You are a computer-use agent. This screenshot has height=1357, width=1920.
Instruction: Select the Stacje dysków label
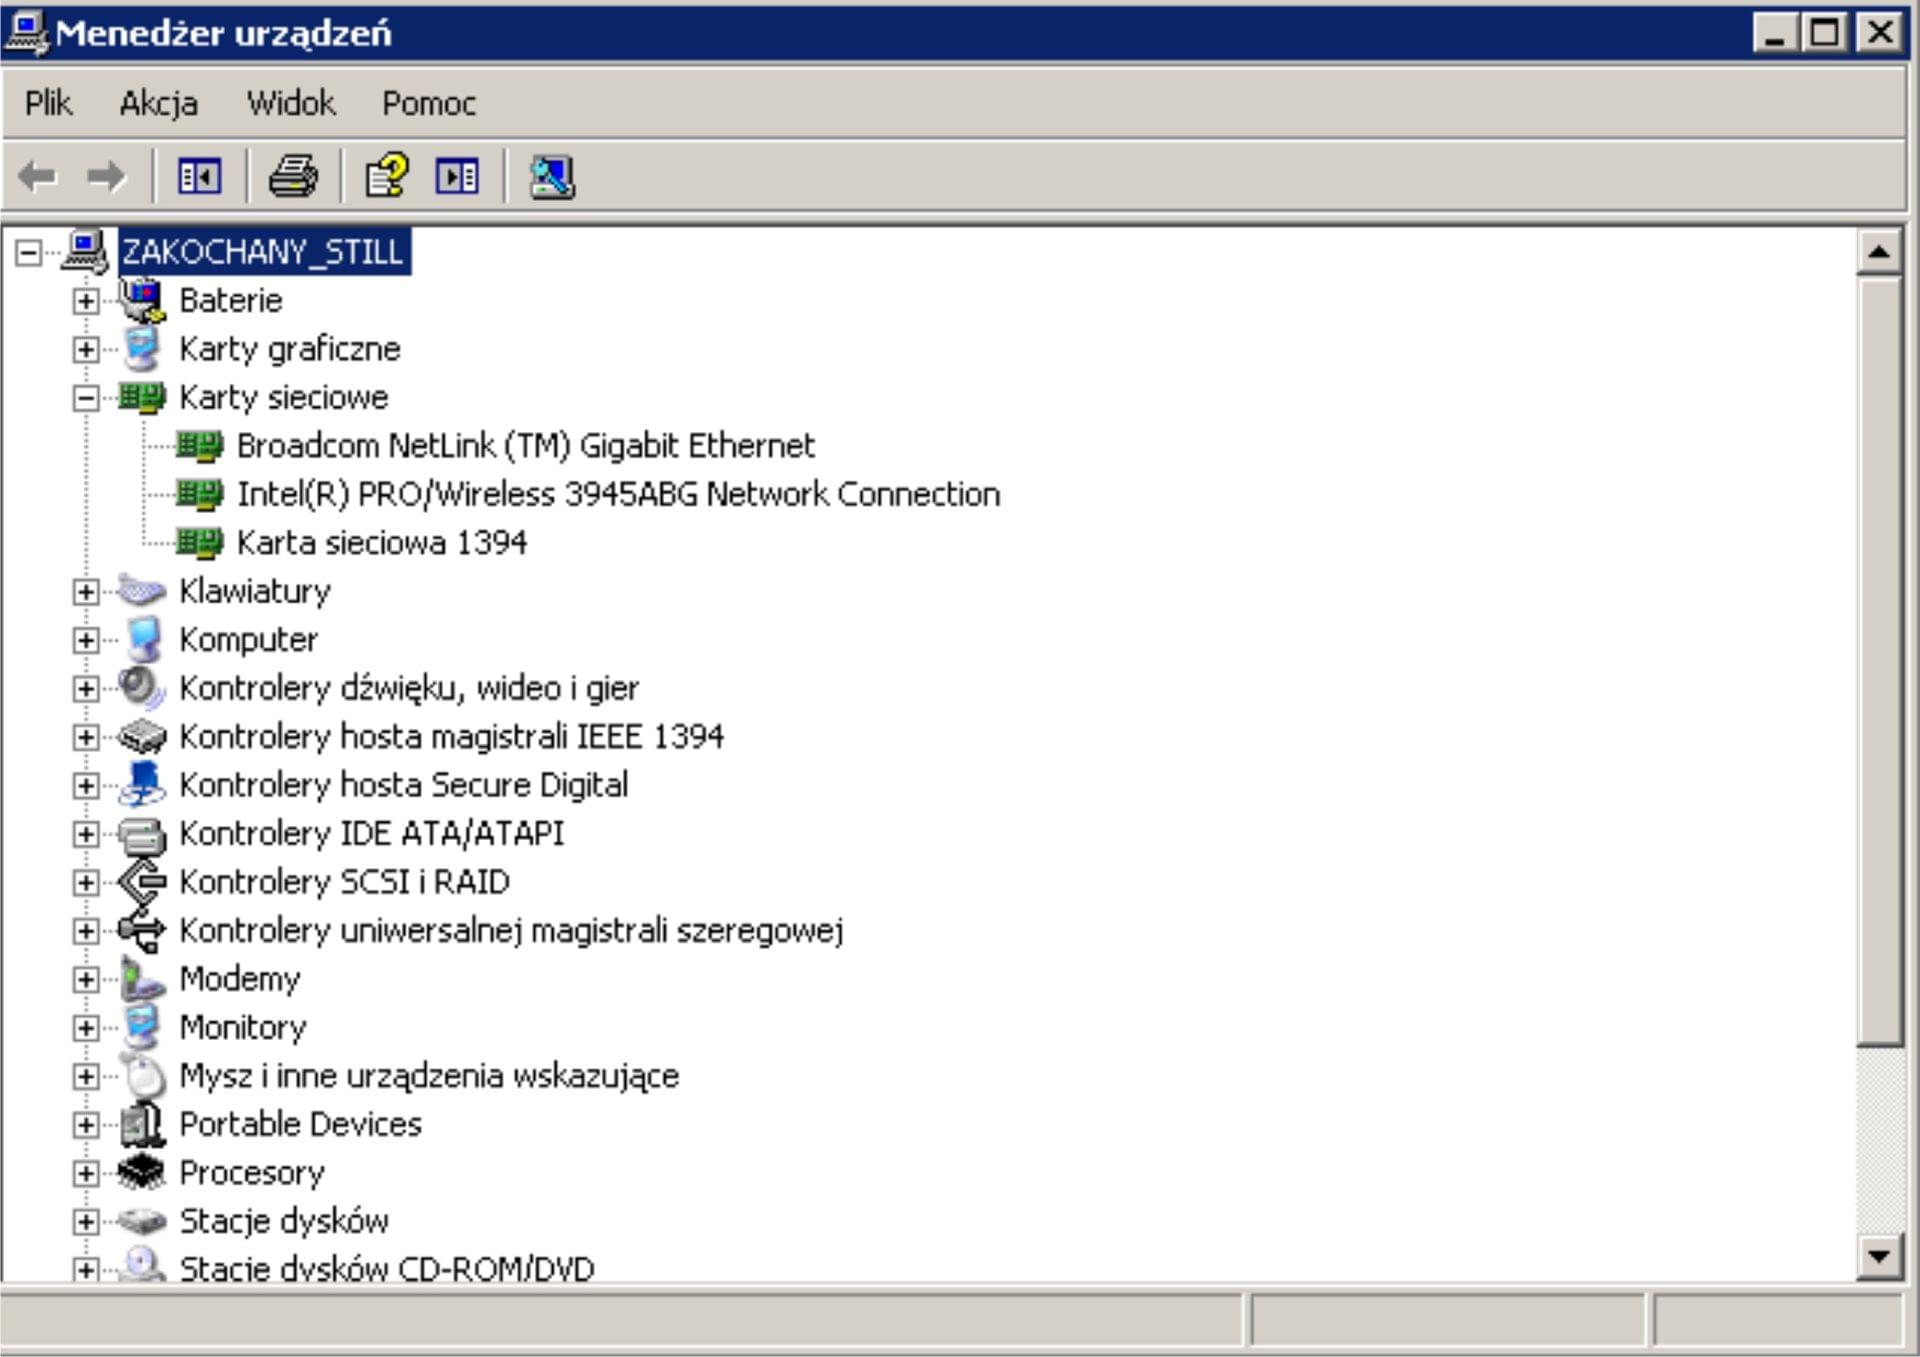(x=284, y=1221)
